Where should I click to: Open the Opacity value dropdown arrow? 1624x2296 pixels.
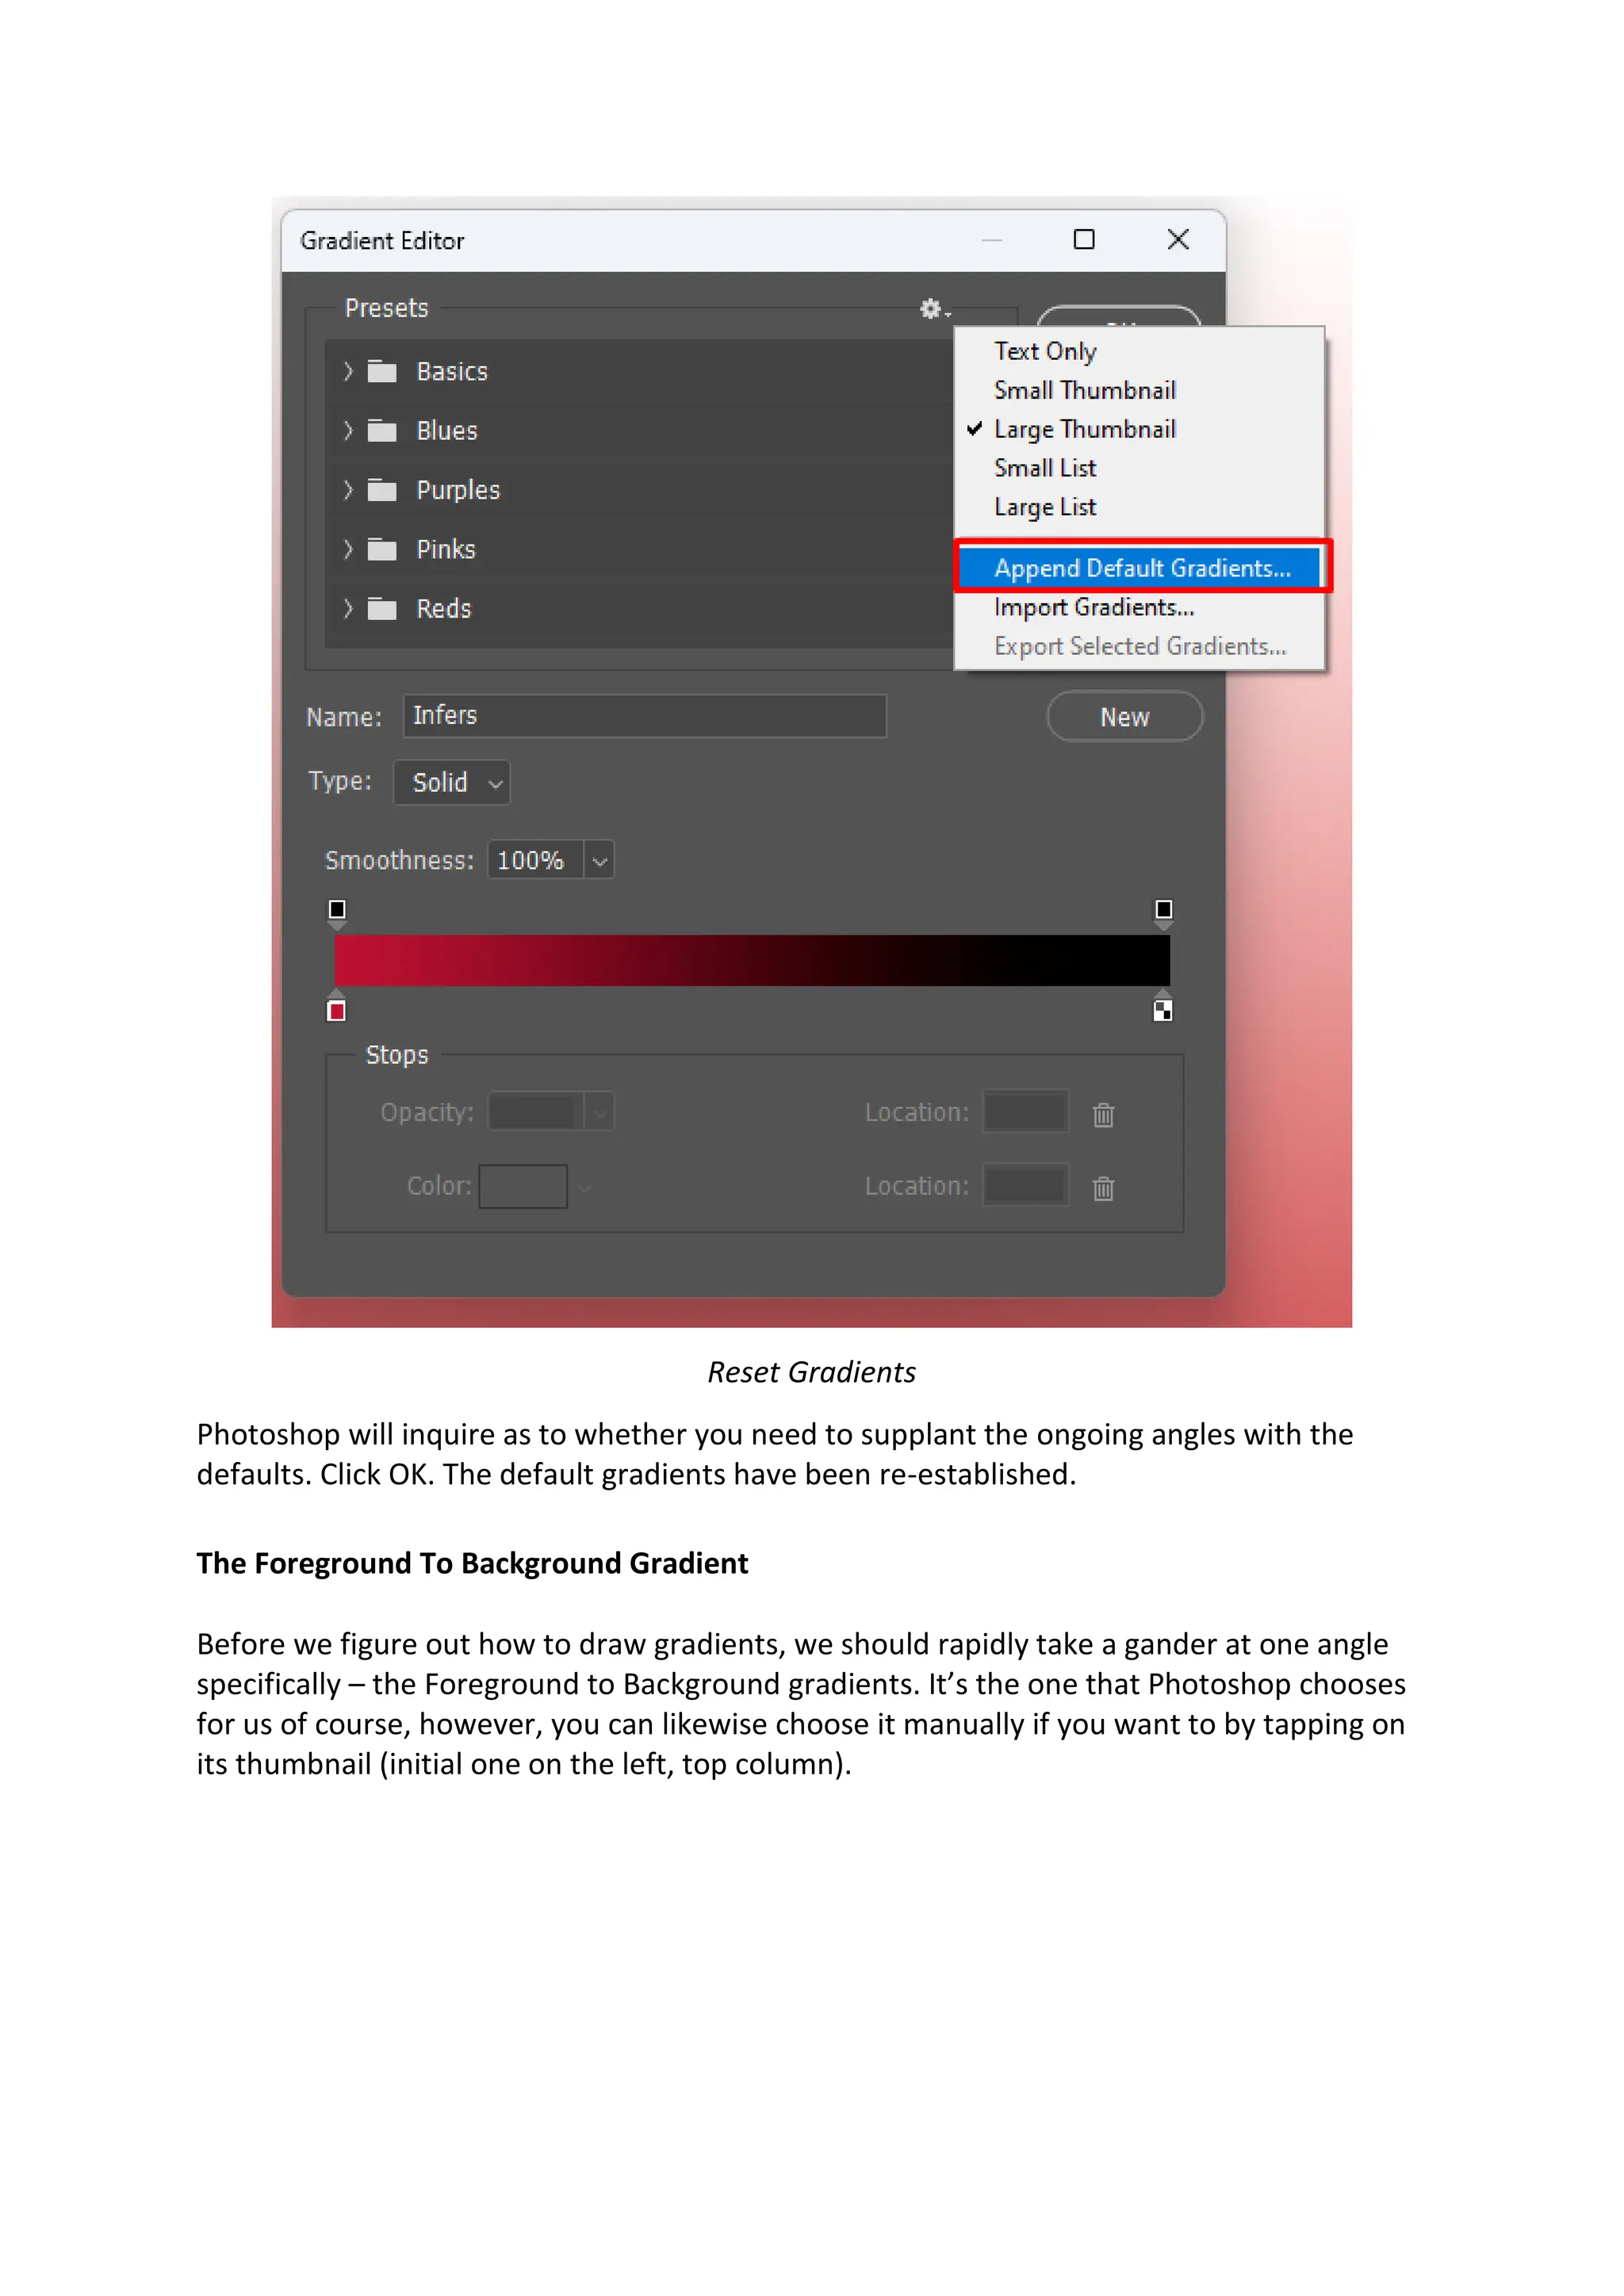point(599,1112)
